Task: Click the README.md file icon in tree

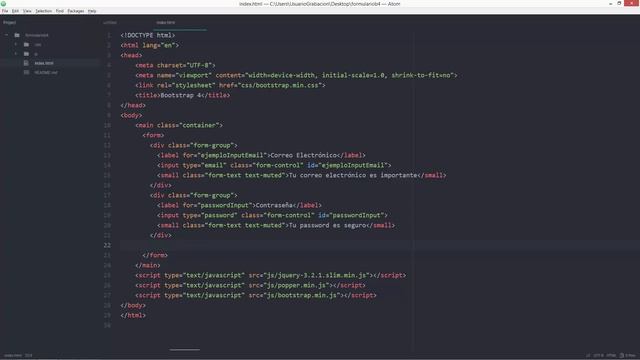Action: click(x=26, y=72)
